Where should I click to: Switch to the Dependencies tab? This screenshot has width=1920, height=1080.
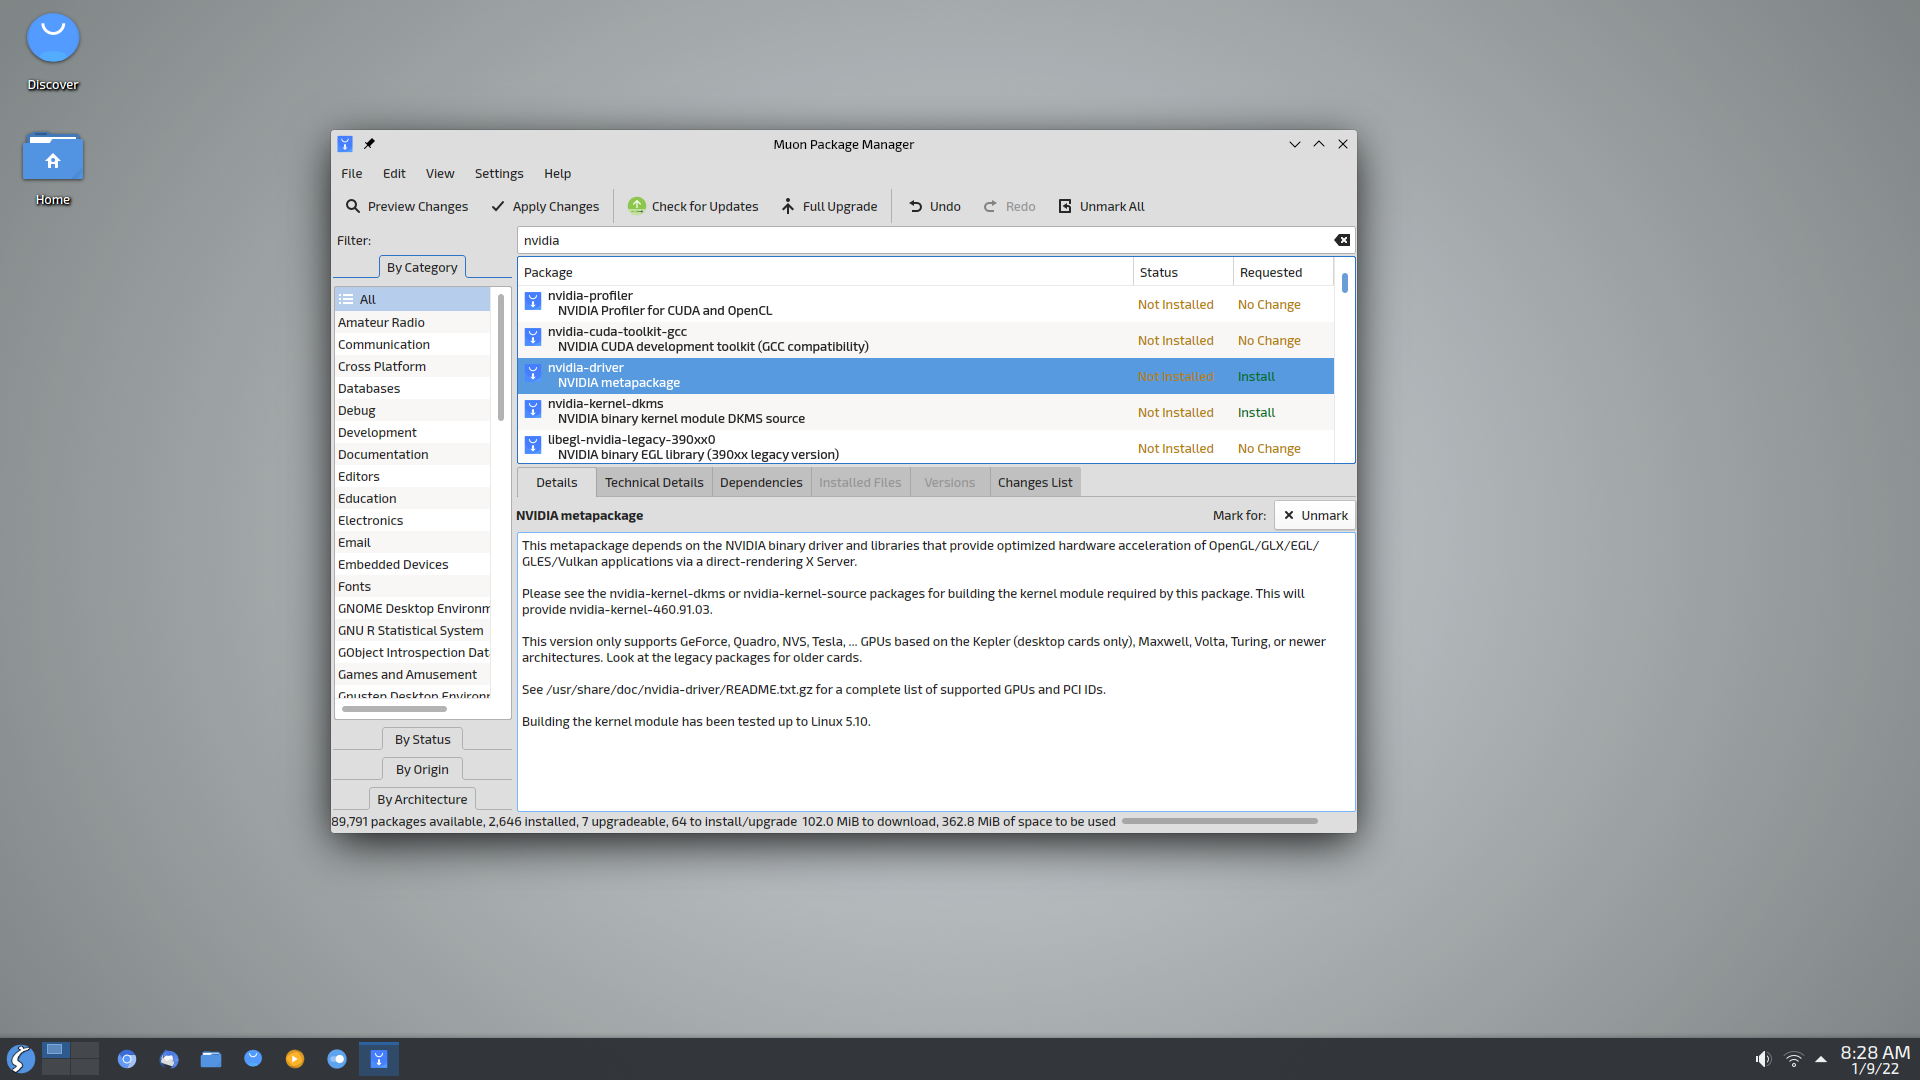click(x=761, y=482)
